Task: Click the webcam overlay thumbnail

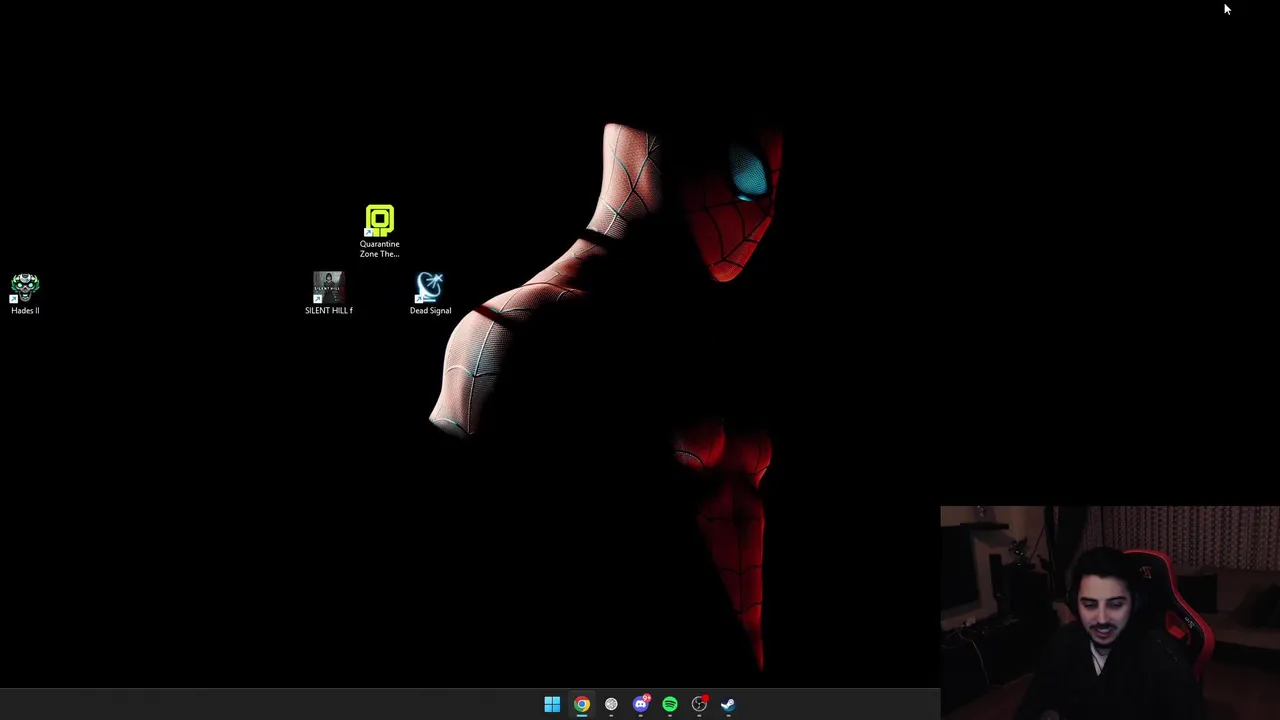Action: [x=1110, y=613]
